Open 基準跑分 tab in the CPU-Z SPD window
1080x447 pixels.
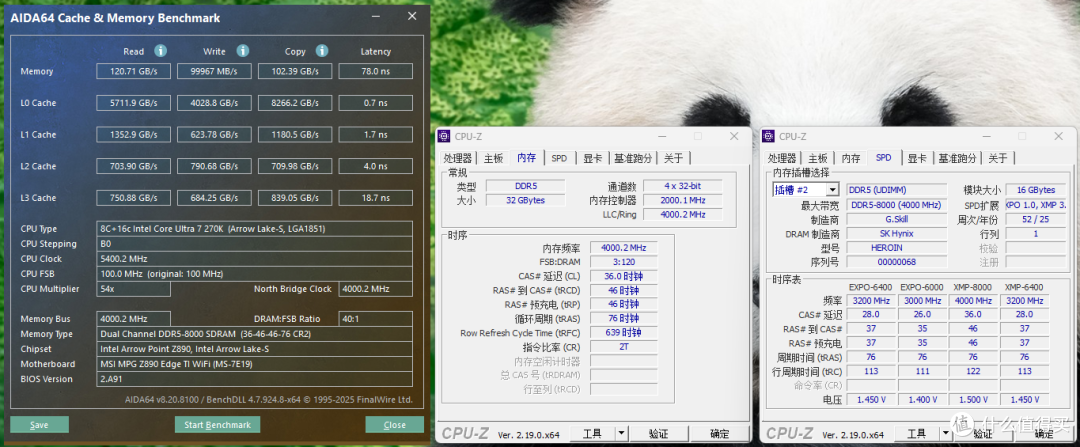[x=957, y=158]
